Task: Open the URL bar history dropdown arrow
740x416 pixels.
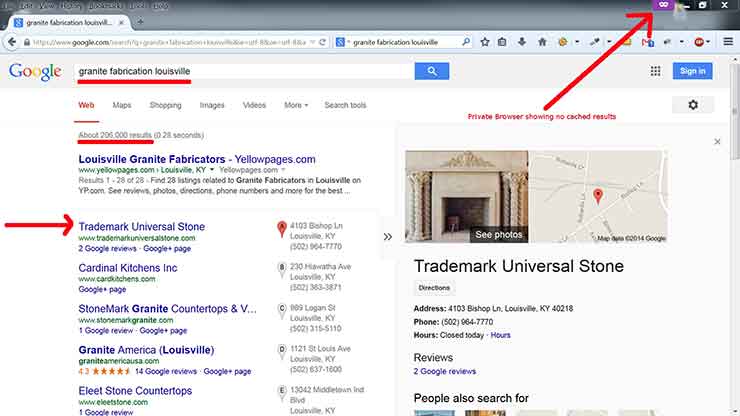Action: [x=312, y=42]
